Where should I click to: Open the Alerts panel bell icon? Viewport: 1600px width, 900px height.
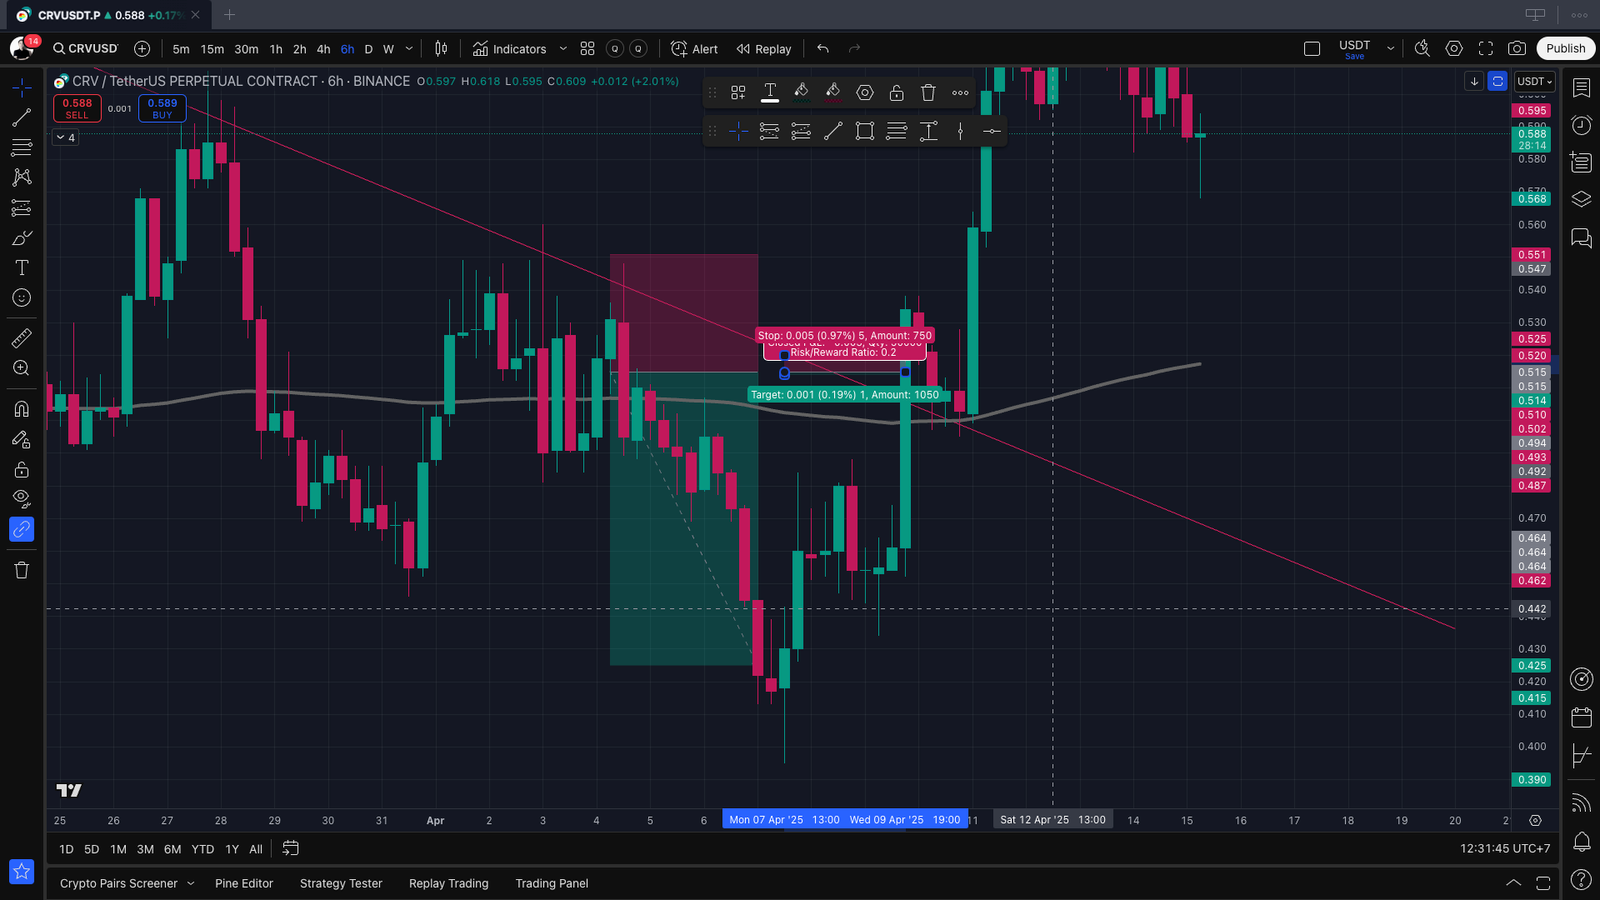[x=1581, y=841]
